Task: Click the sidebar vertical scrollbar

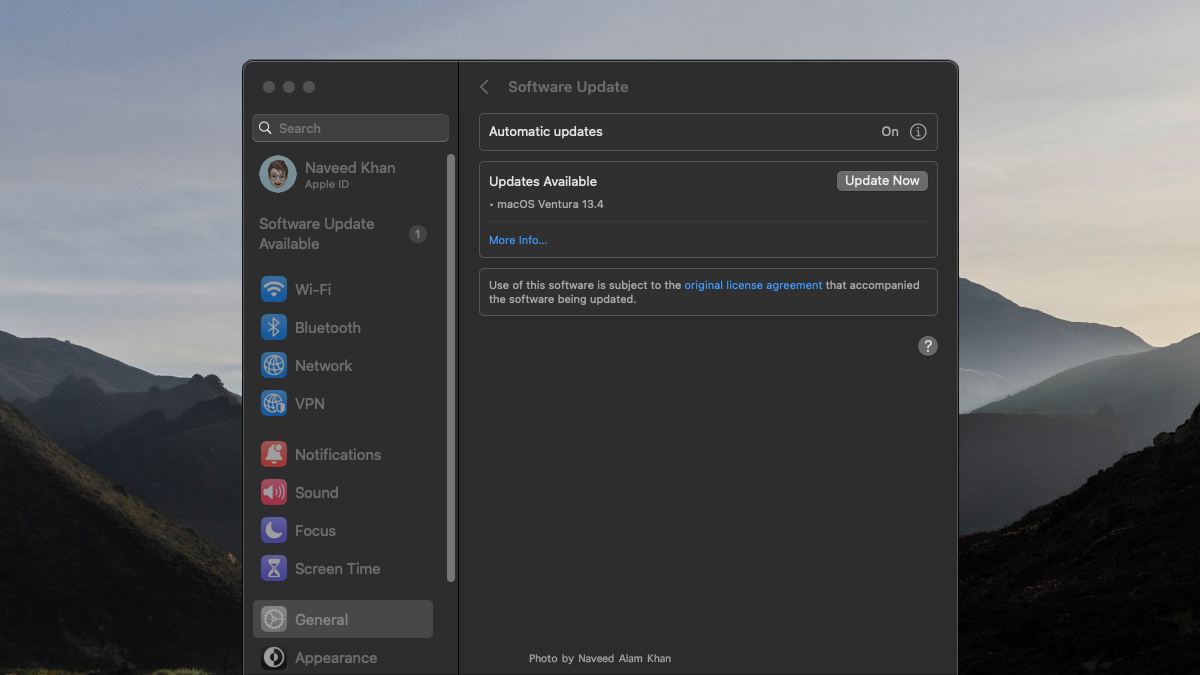Action: click(x=451, y=366)
